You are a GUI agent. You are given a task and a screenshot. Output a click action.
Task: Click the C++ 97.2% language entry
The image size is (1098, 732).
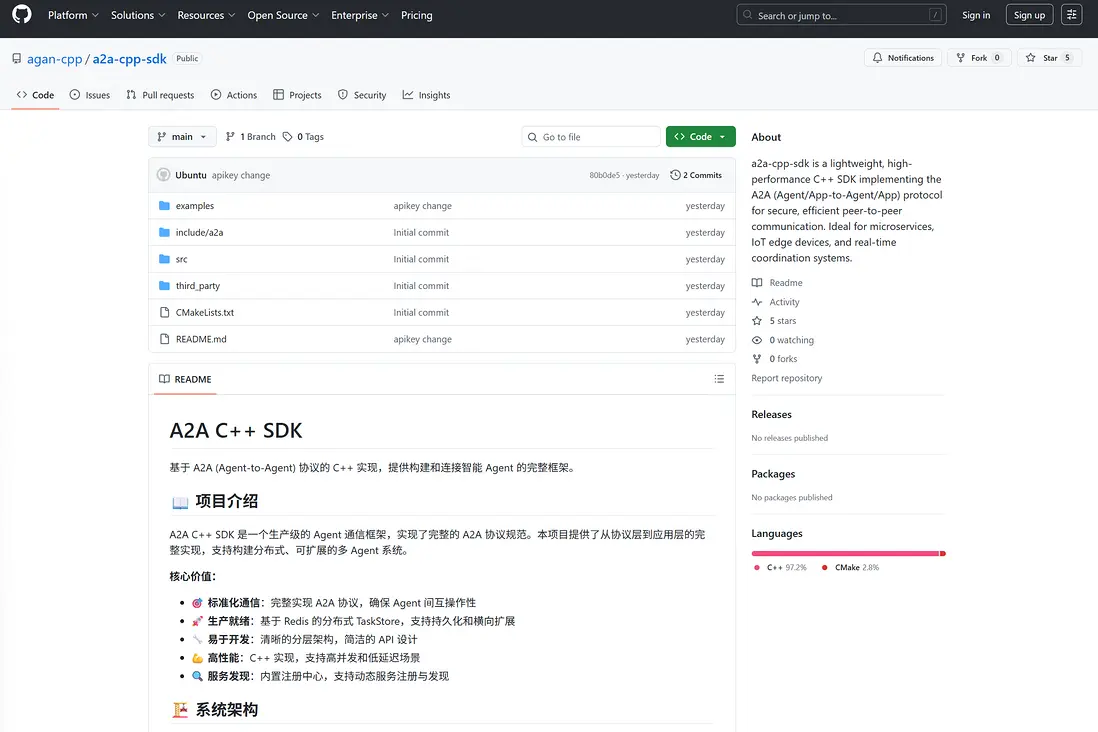point(780,567)
